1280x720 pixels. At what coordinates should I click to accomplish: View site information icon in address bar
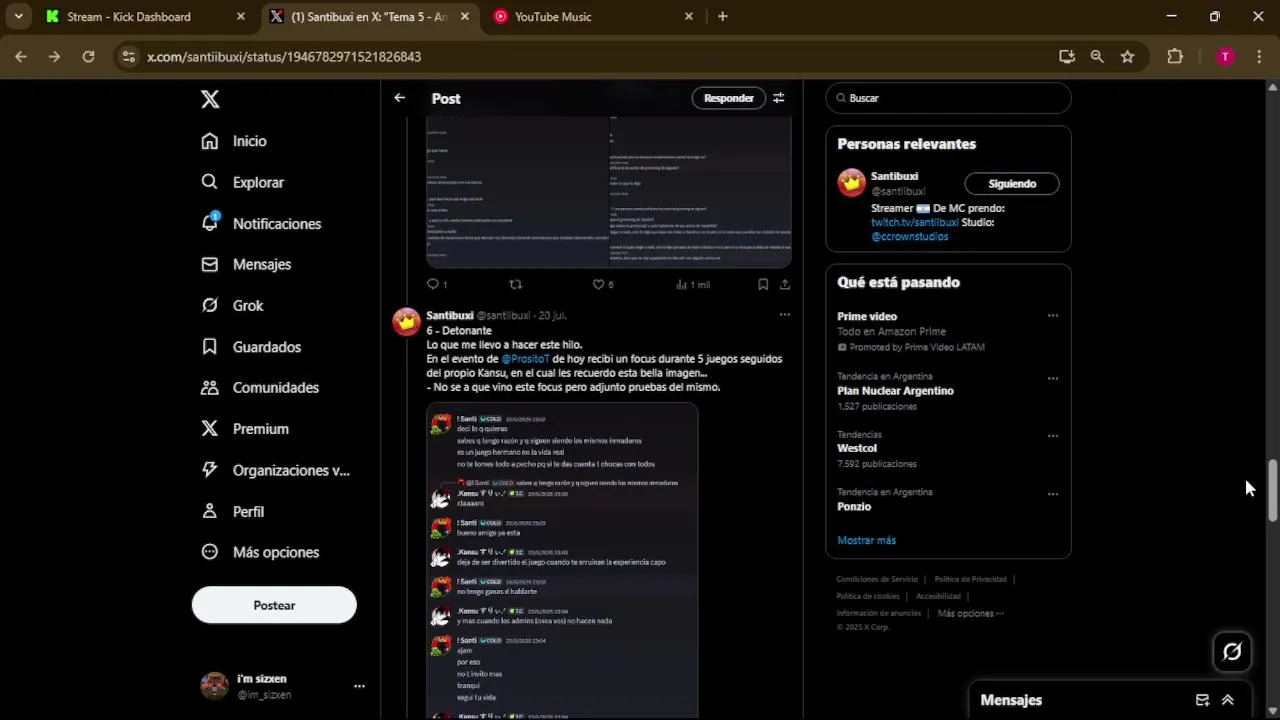point(128,57)
